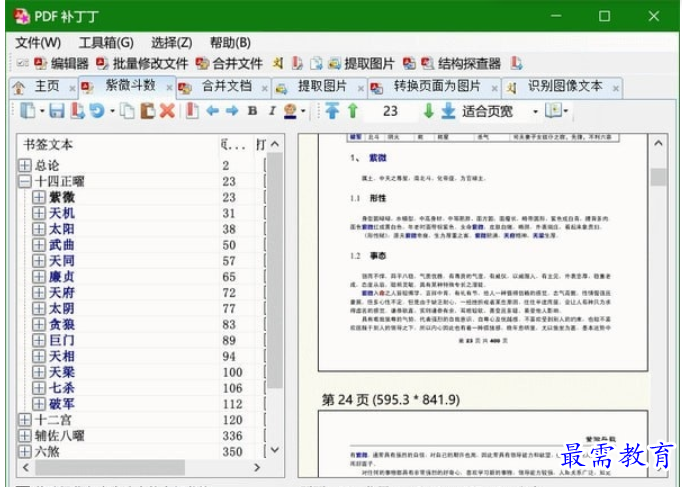Click the open document icon left of save
The image size is (682, 487).
(x=28, y=111)
